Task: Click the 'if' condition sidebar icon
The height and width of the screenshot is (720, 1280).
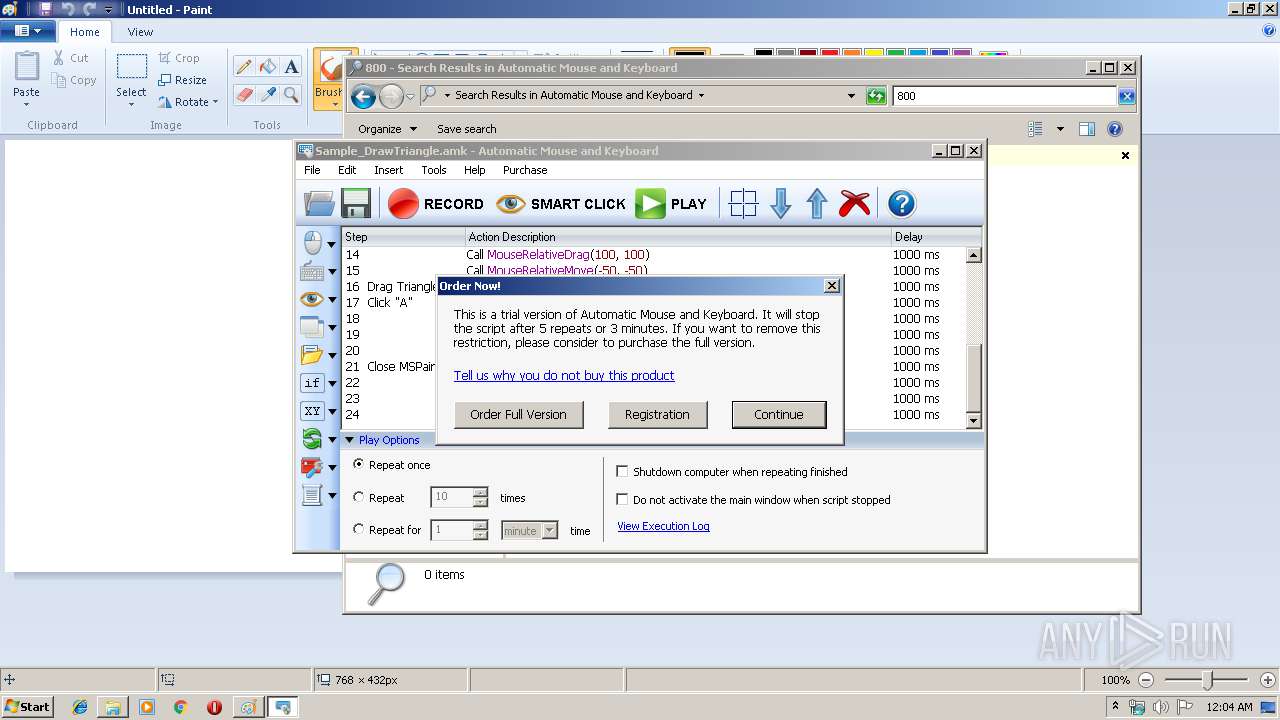Action: coord(312,383)
